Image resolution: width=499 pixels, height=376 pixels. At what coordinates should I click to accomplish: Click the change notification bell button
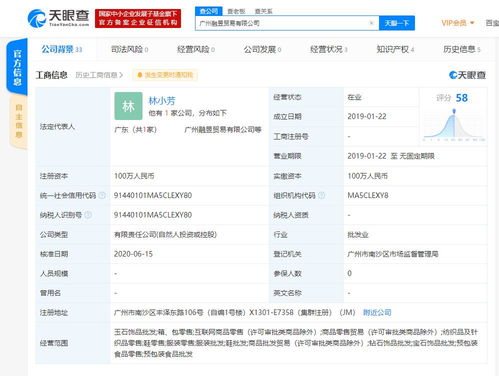[165, 75]
